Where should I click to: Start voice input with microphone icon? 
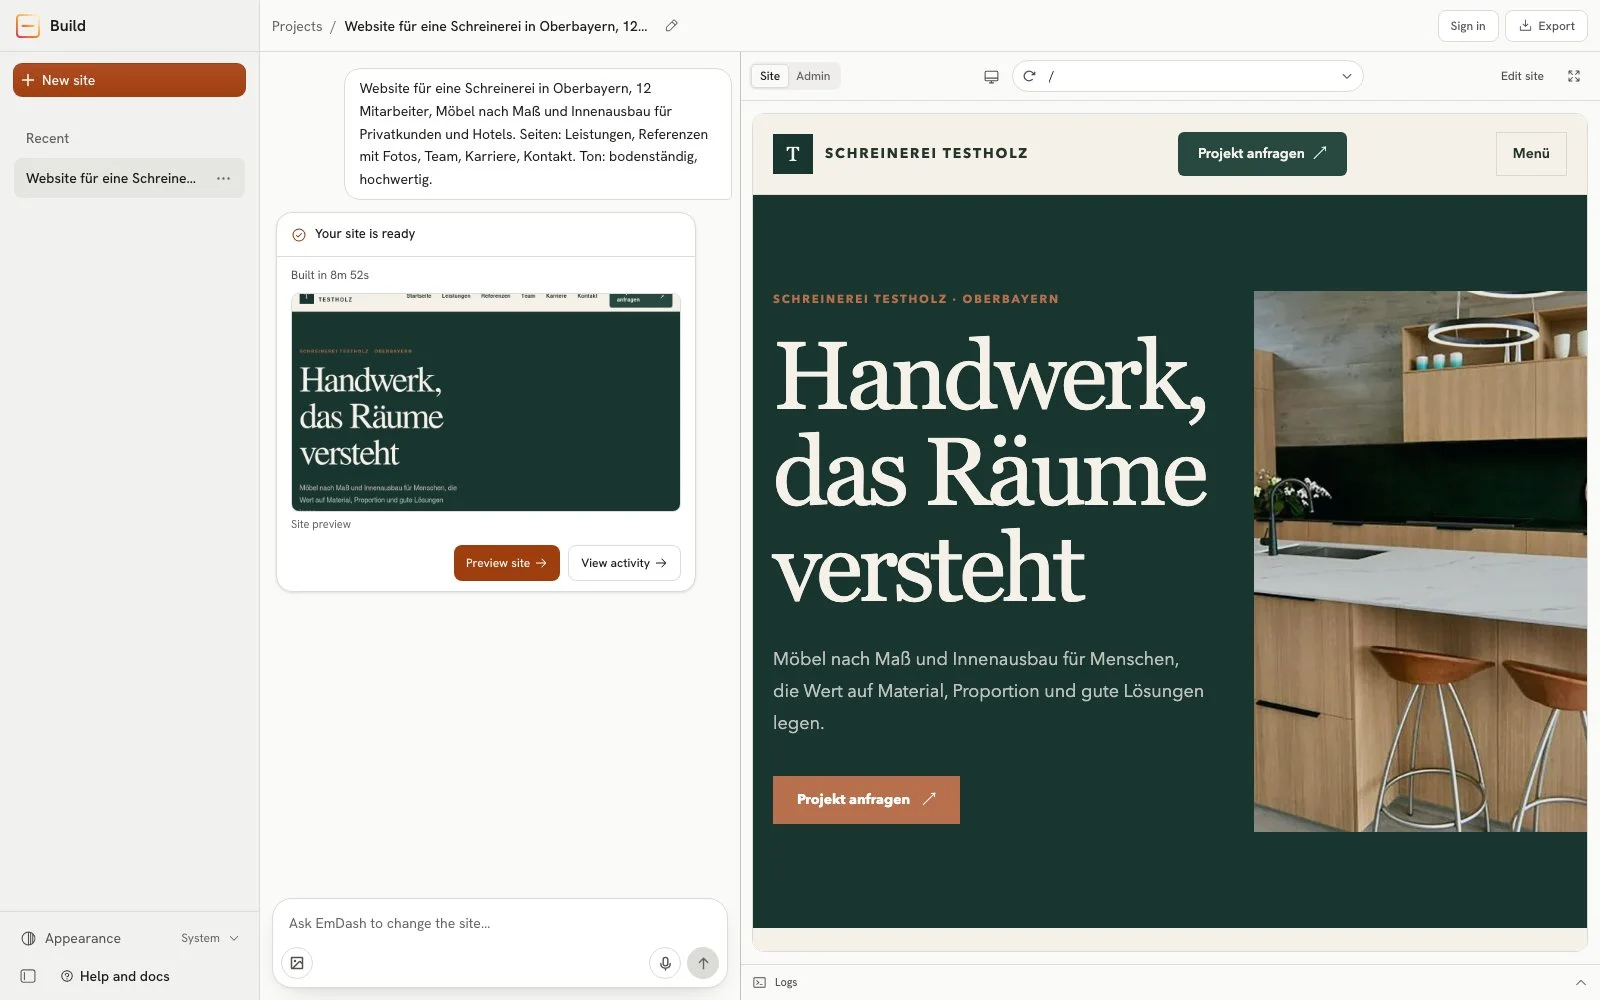pyautogui.click(x=665, y=963)
